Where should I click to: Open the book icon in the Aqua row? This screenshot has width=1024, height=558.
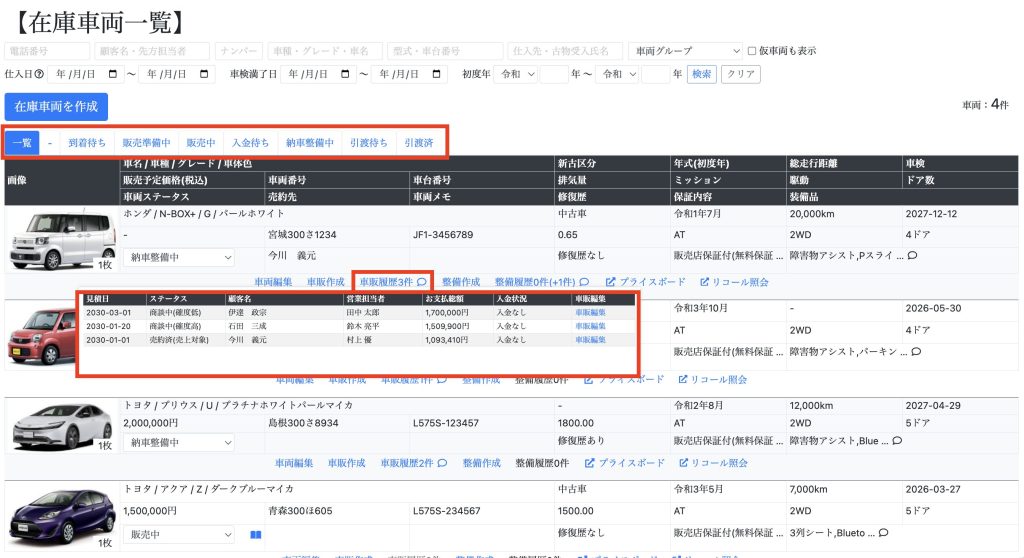(255, 534)
